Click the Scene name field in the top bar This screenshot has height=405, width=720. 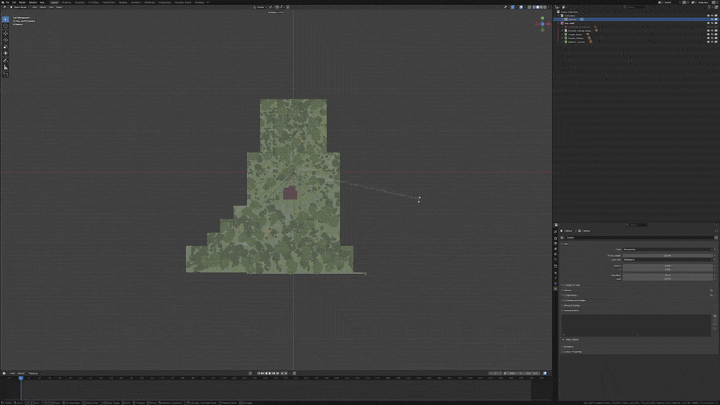click(x=671, y=2)
